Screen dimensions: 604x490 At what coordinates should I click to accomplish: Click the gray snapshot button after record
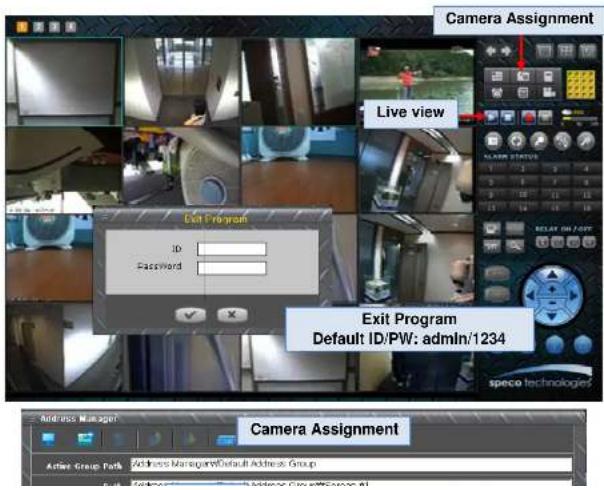pos(545,117)
